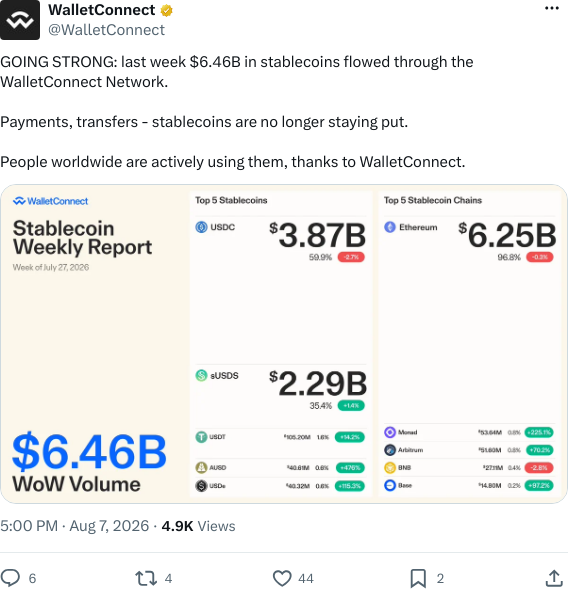The height and width of the screenshot is (589, 568).
Task: Open the WalletConnect display name link
Action: (x=101, y=10)
